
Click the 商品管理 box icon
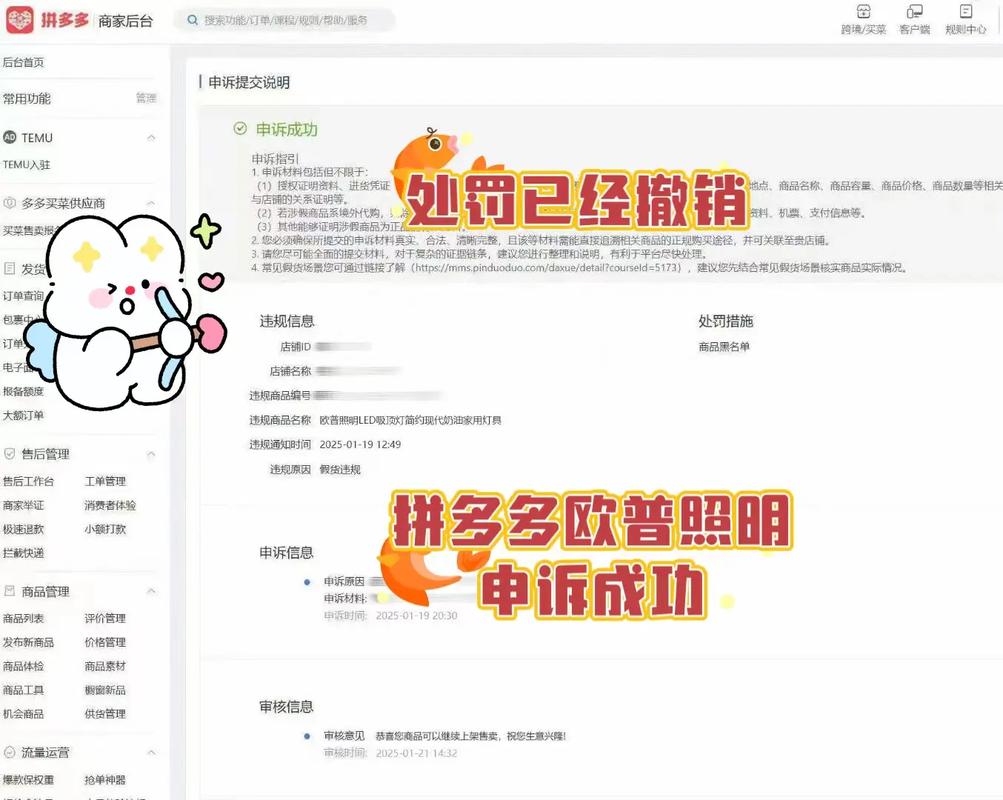tap(10, 591)
